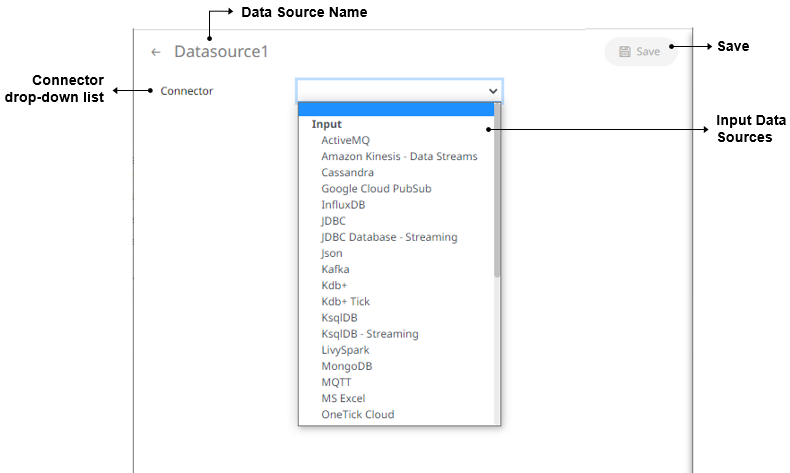Choose KsqlDB - Streaming connector
This screenshot has height=473, width=790.
370,333
